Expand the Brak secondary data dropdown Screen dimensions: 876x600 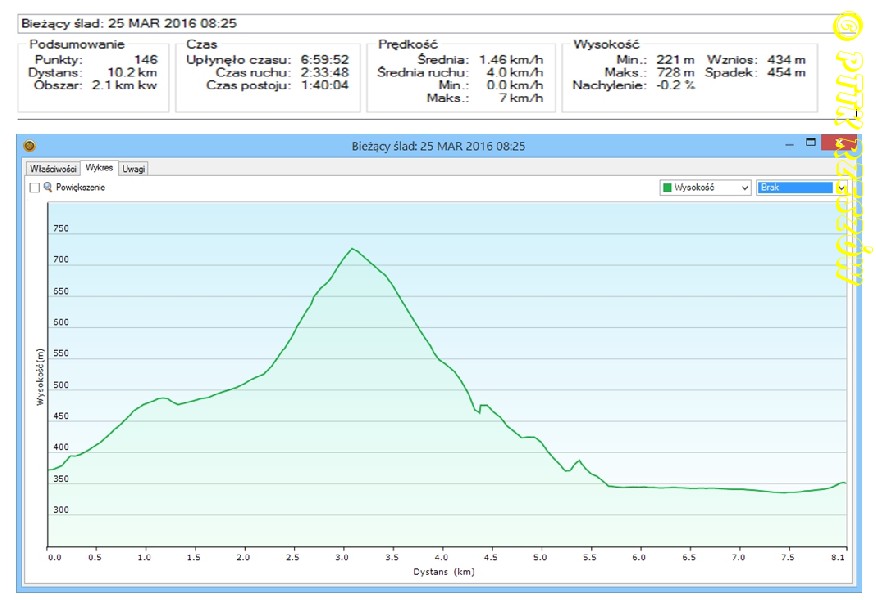click(841, 187)
